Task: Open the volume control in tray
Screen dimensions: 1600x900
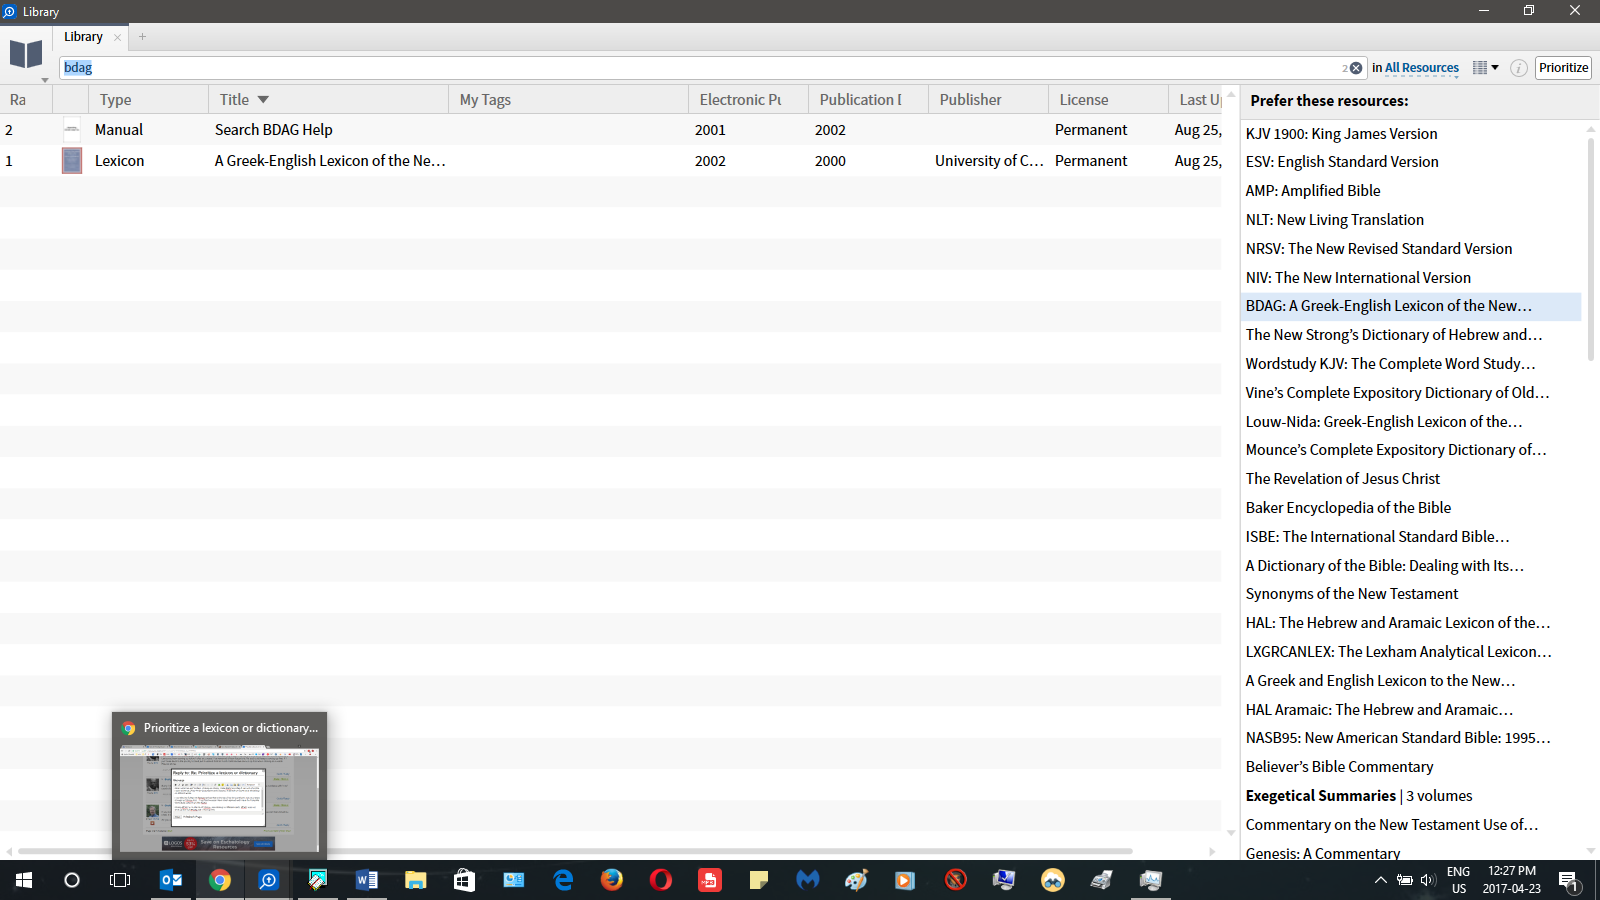Action: pyautogui.click(x=1428, y=880)
